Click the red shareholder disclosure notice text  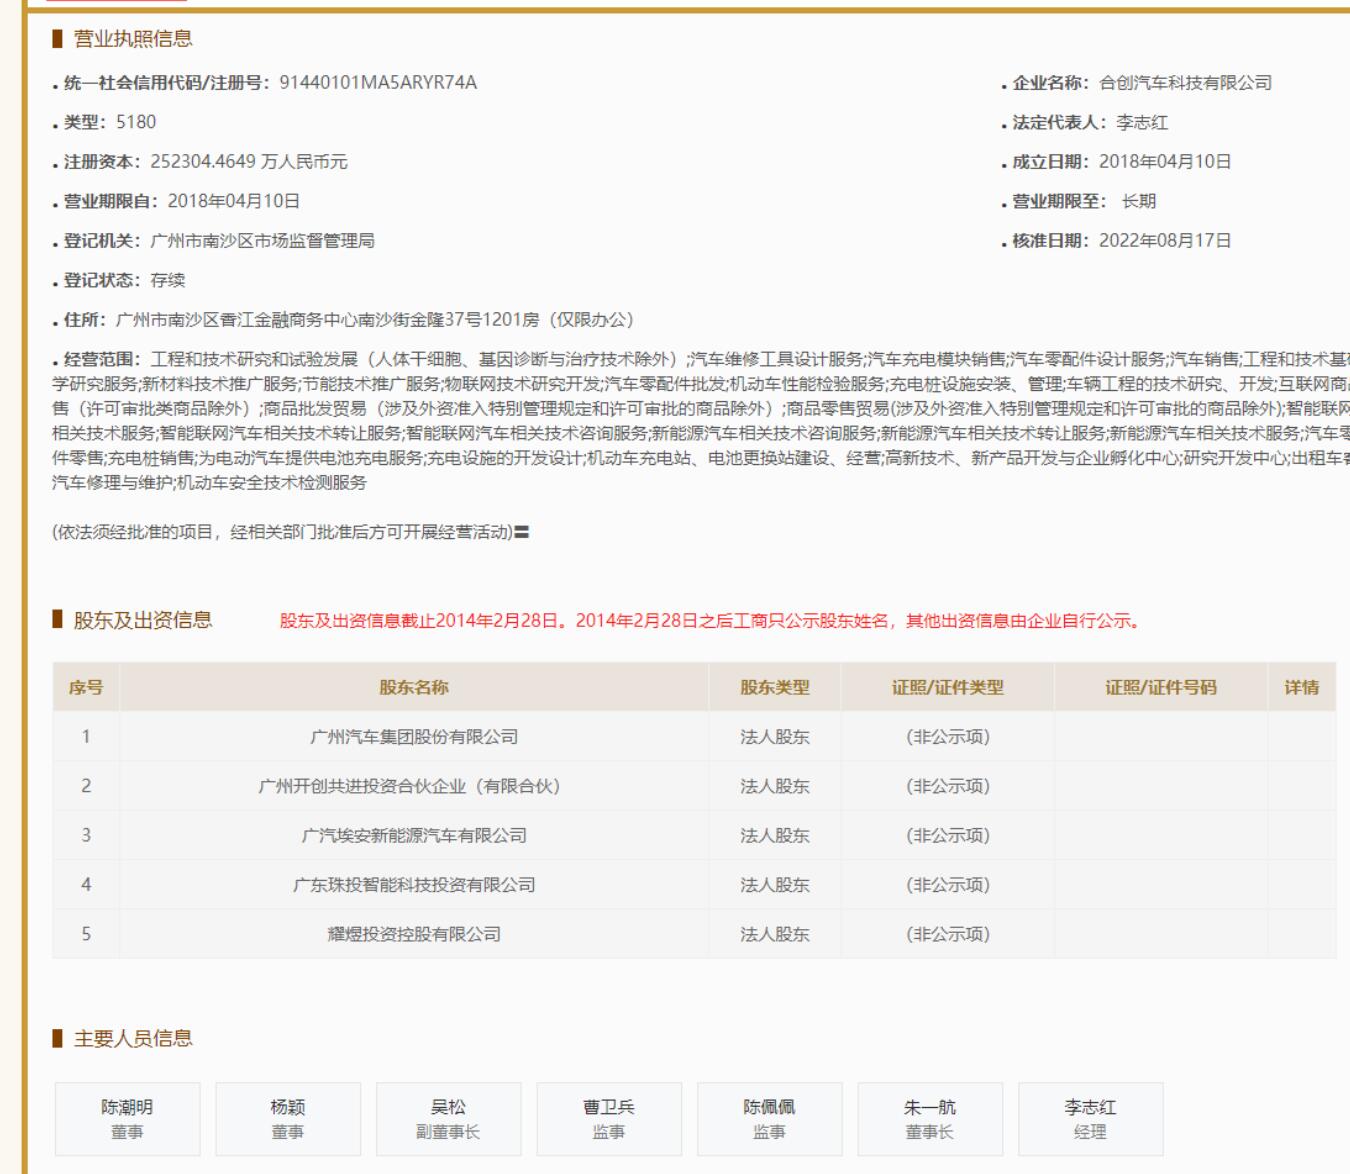tap(710, 621)
